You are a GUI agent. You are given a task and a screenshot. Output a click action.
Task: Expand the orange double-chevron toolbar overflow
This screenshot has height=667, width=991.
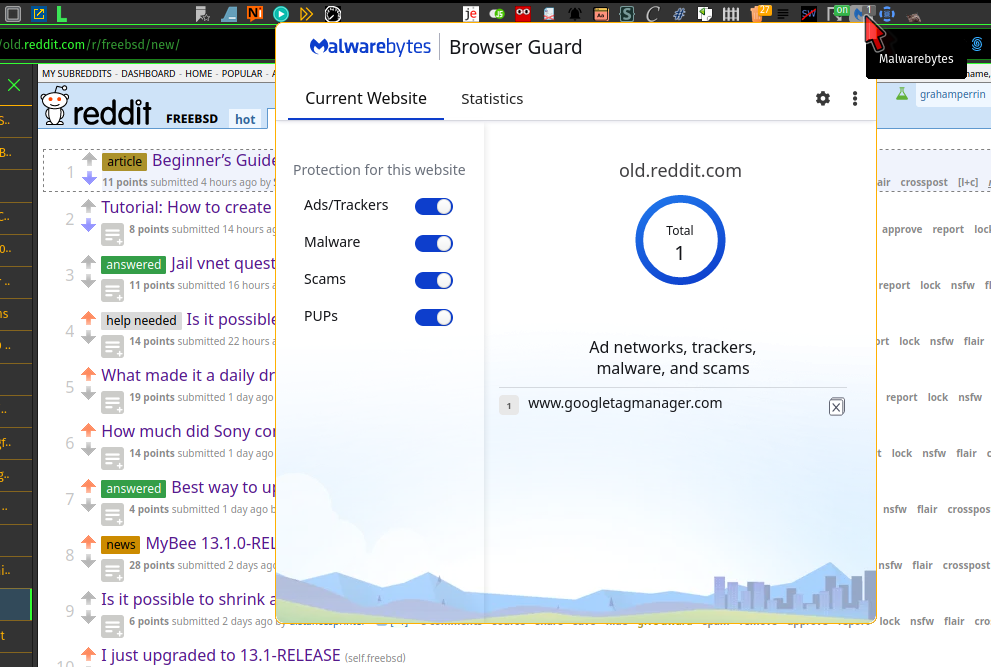click(307, 14)
